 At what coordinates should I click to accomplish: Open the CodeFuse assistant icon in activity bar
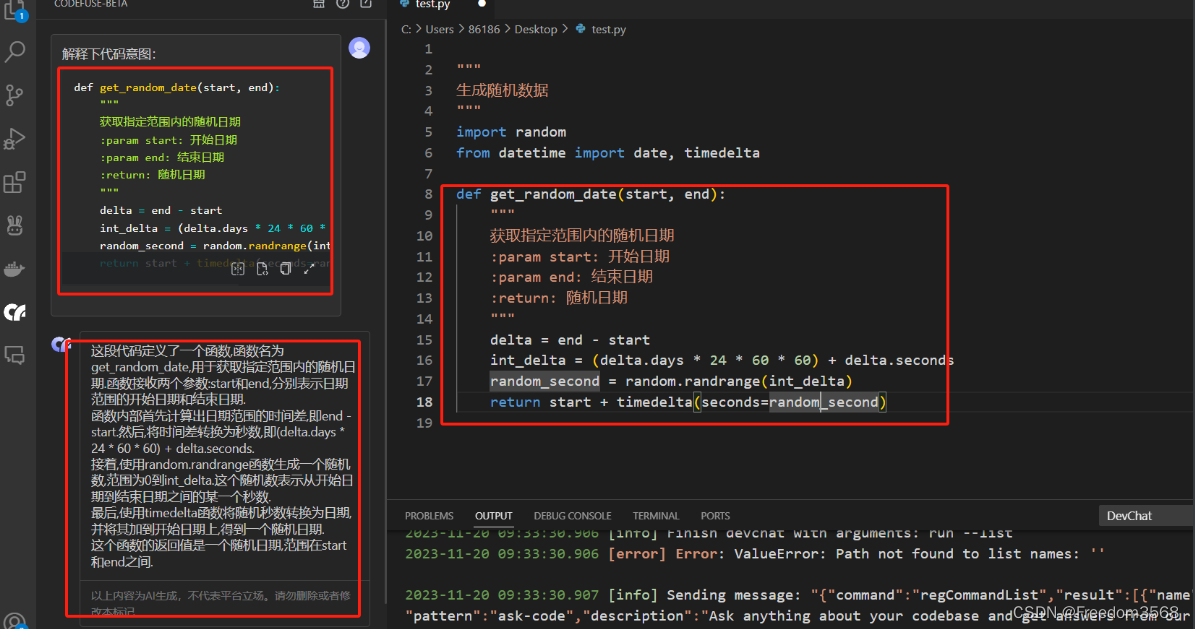click(14, 312)
